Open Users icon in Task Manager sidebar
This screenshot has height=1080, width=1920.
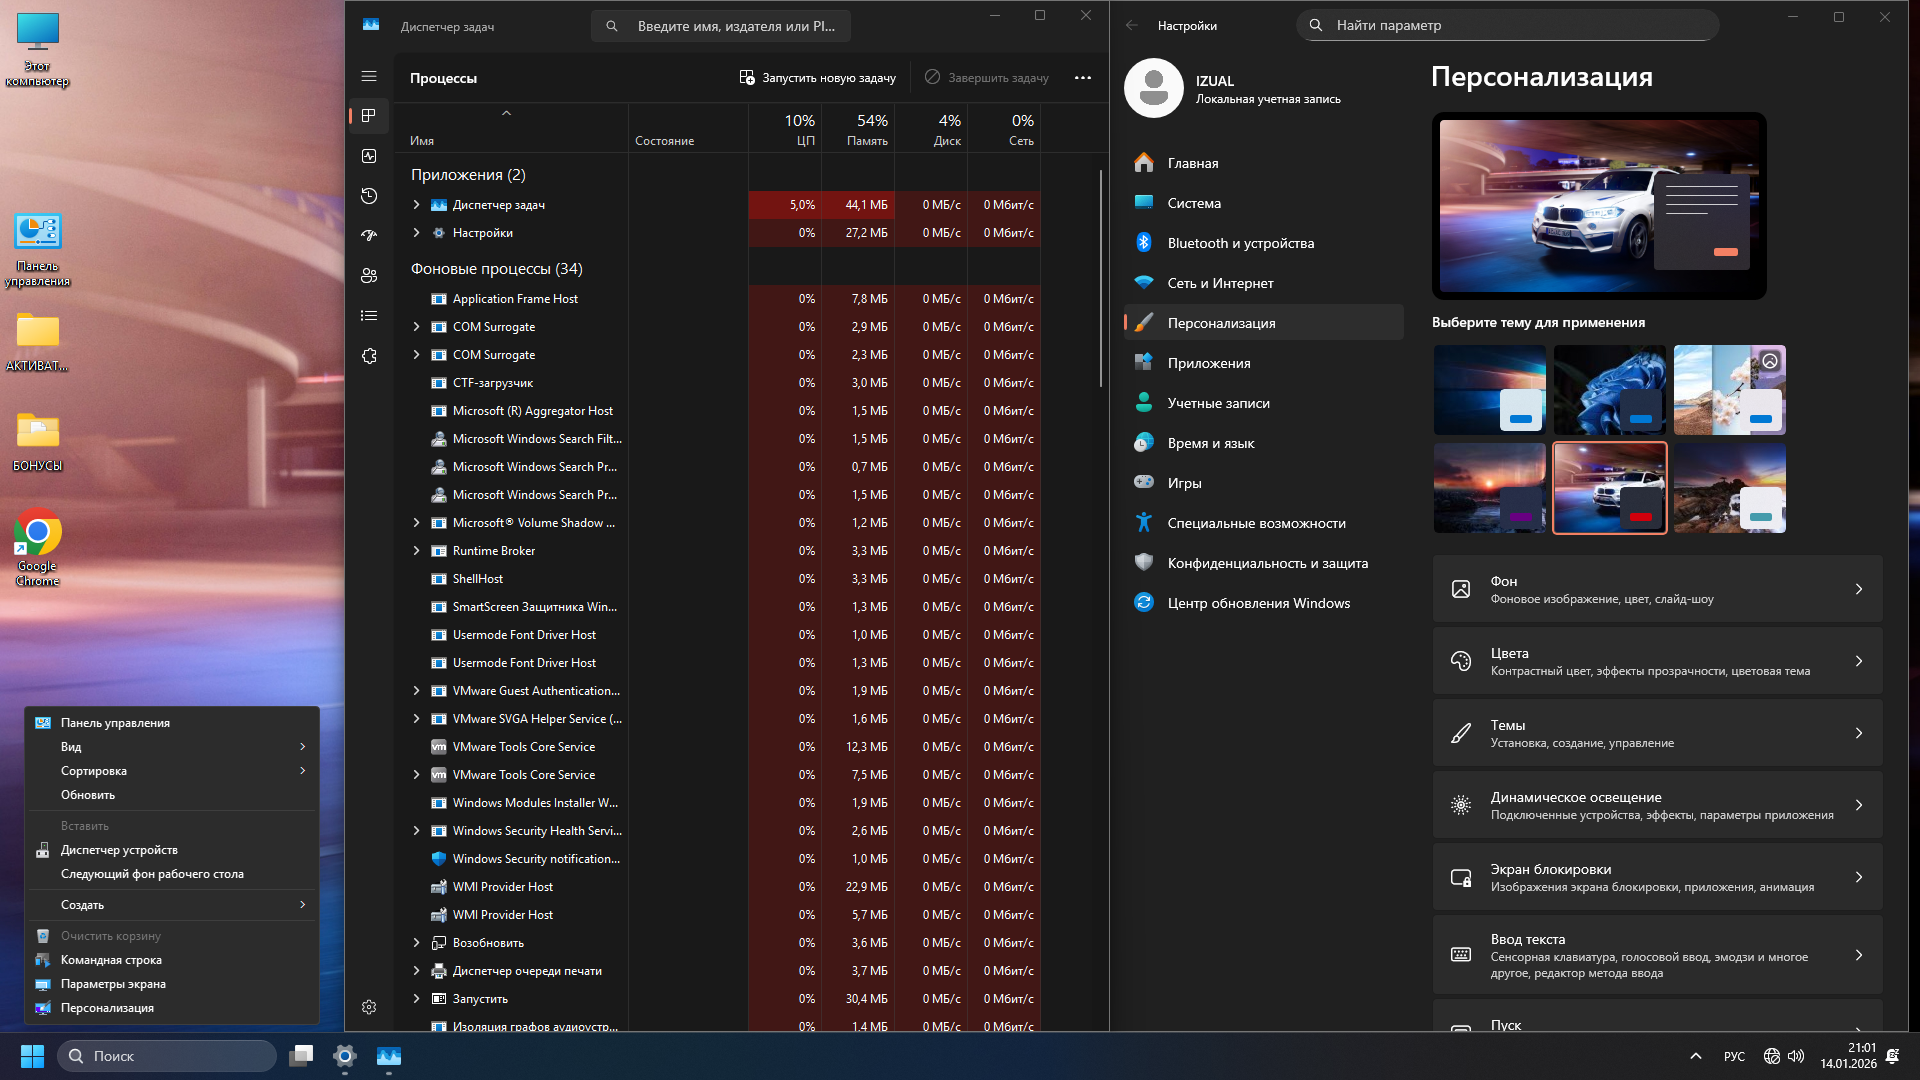click(x=369, y=276)
